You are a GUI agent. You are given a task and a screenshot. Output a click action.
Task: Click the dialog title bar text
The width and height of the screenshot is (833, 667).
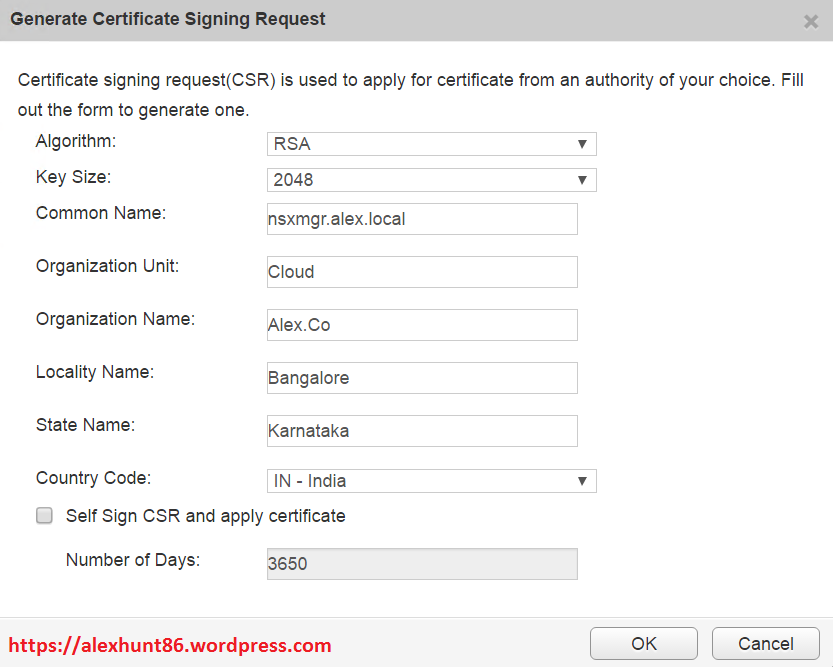point(168,19)
